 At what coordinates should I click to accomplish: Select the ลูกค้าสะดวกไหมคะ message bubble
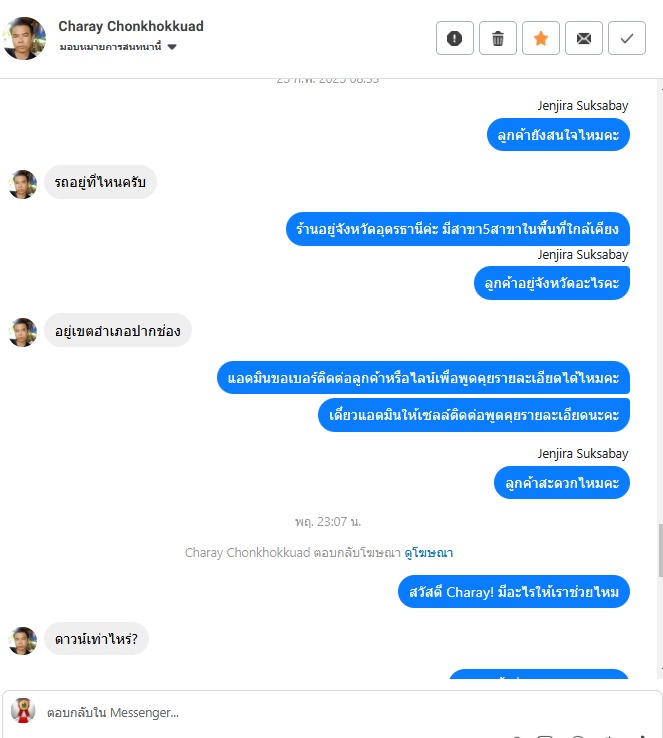point(562,482)
